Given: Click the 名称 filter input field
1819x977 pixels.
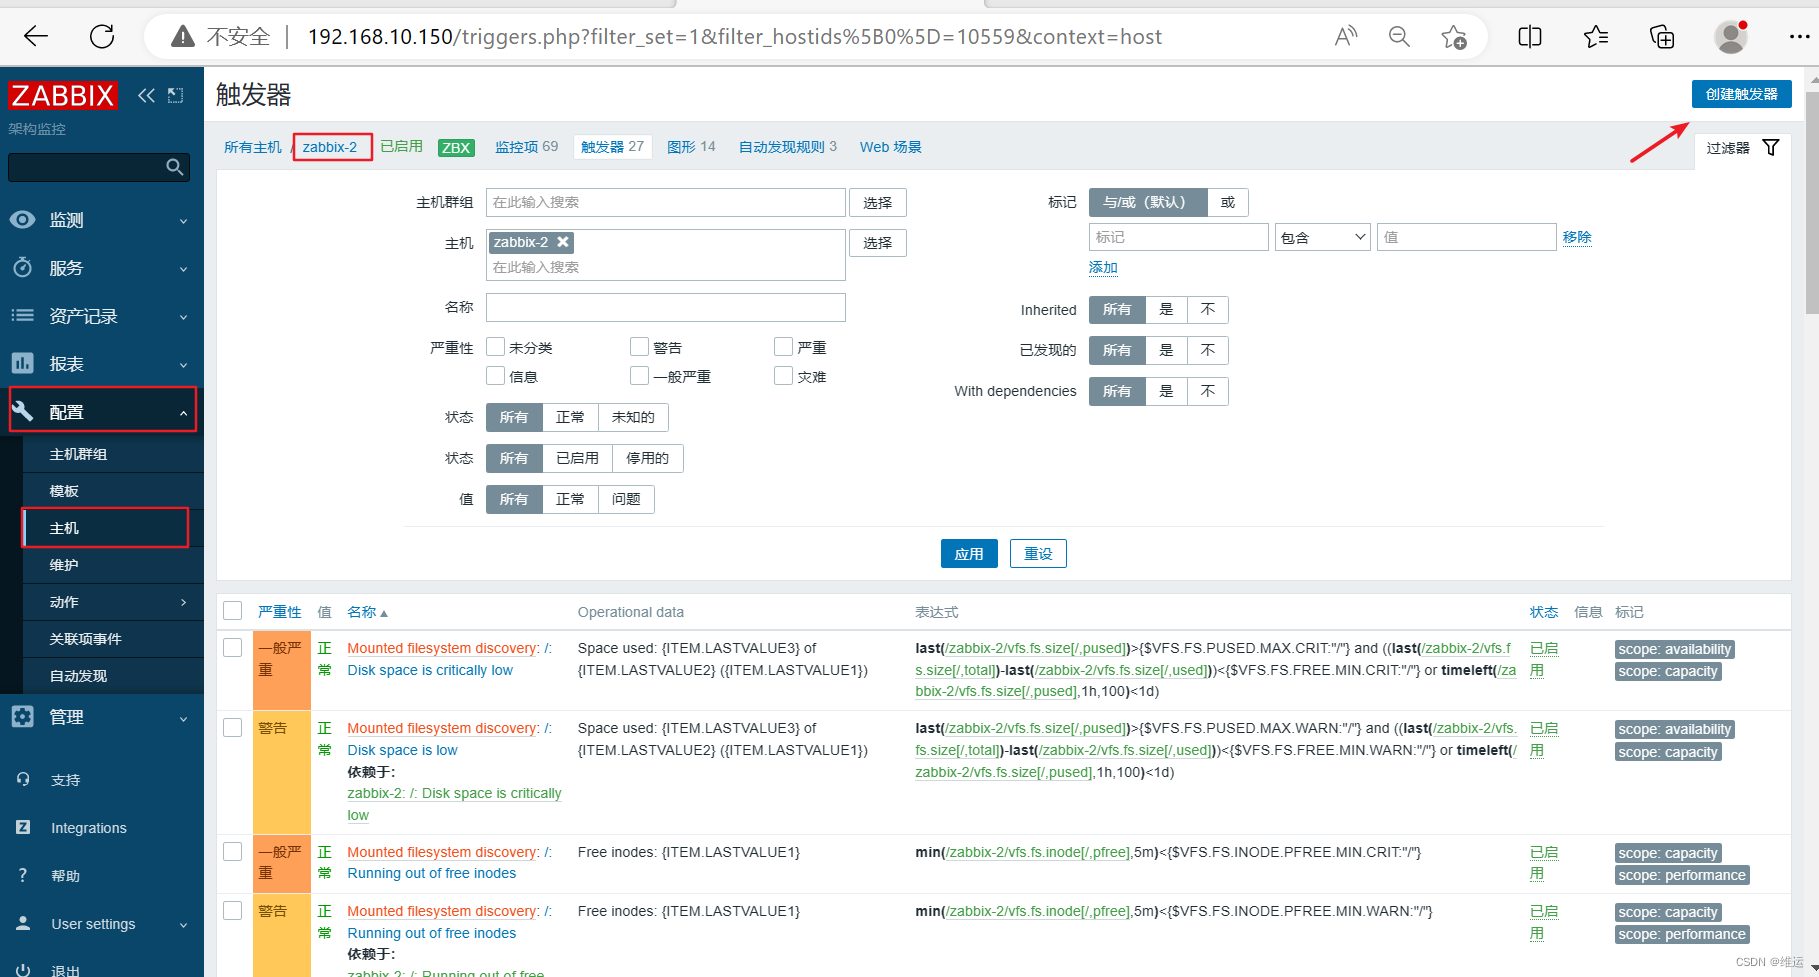Looking at the screenshot, I should 666,307.
